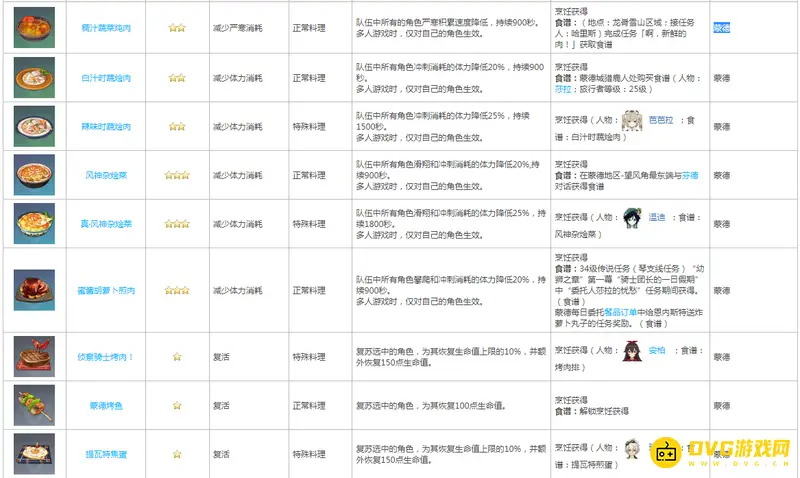The image size is (800, 478).
Task: Click the highlighted 蒙德 region text
Action: pyautogui.click(x=722, y=29)
